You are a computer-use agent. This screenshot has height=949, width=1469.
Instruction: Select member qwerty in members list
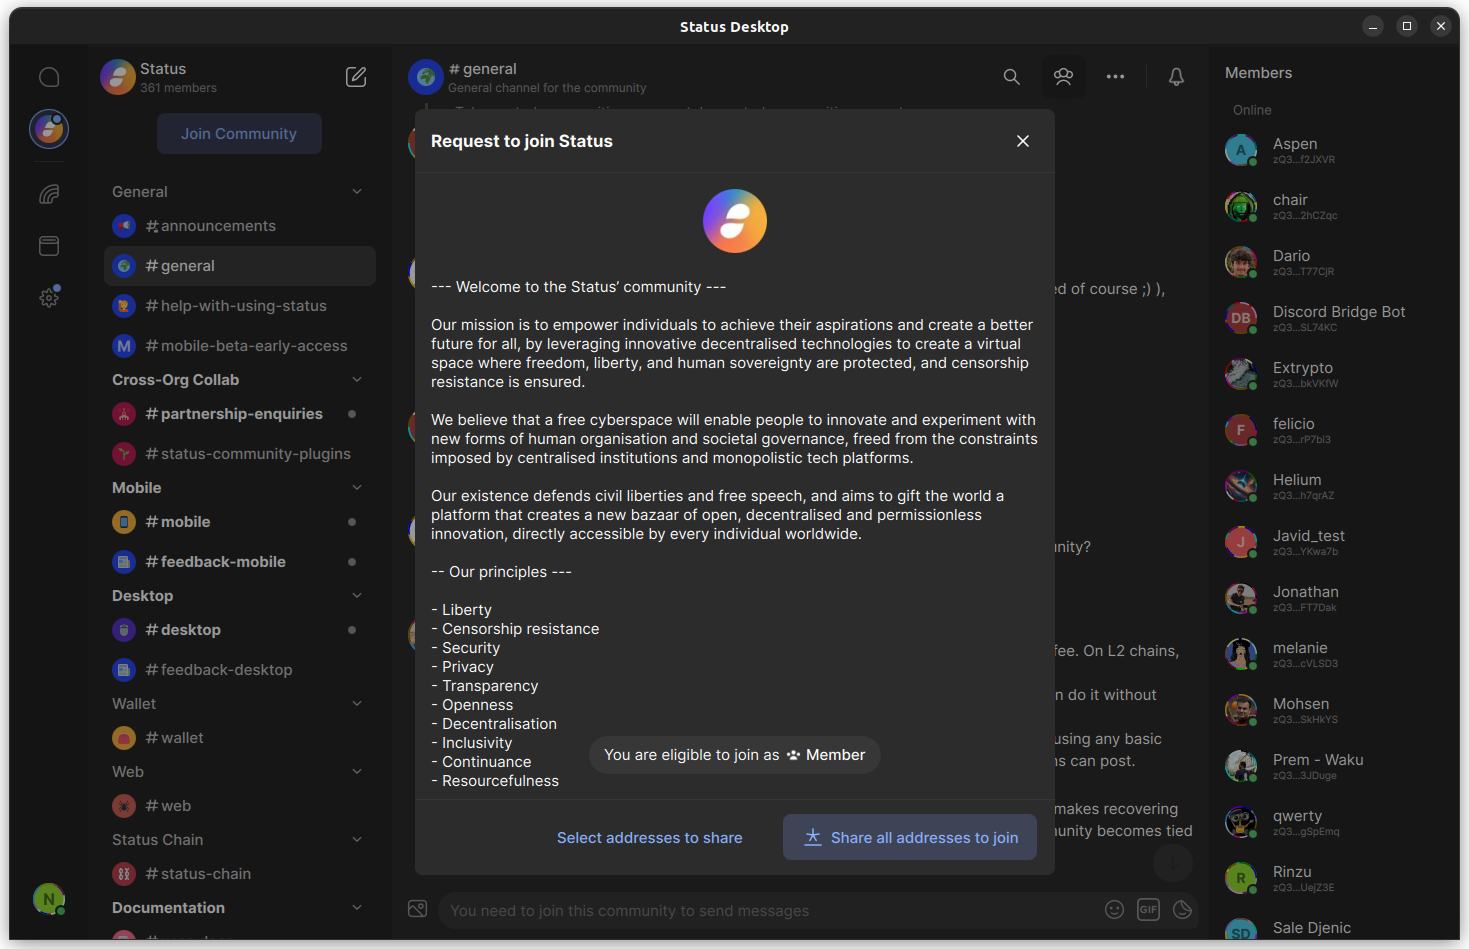pos(1334,822)
